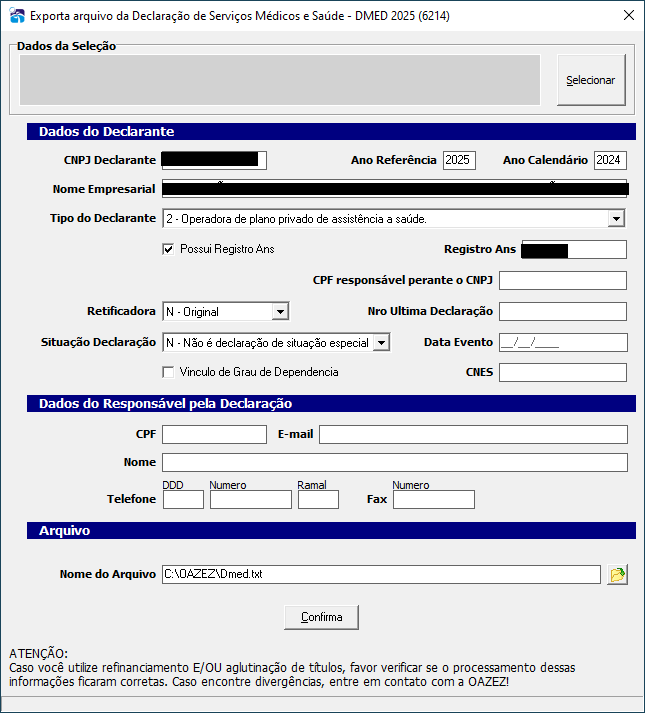Click the Selecionar button
This screenshot has height=713, width=645.
click(x=591, y=80)
